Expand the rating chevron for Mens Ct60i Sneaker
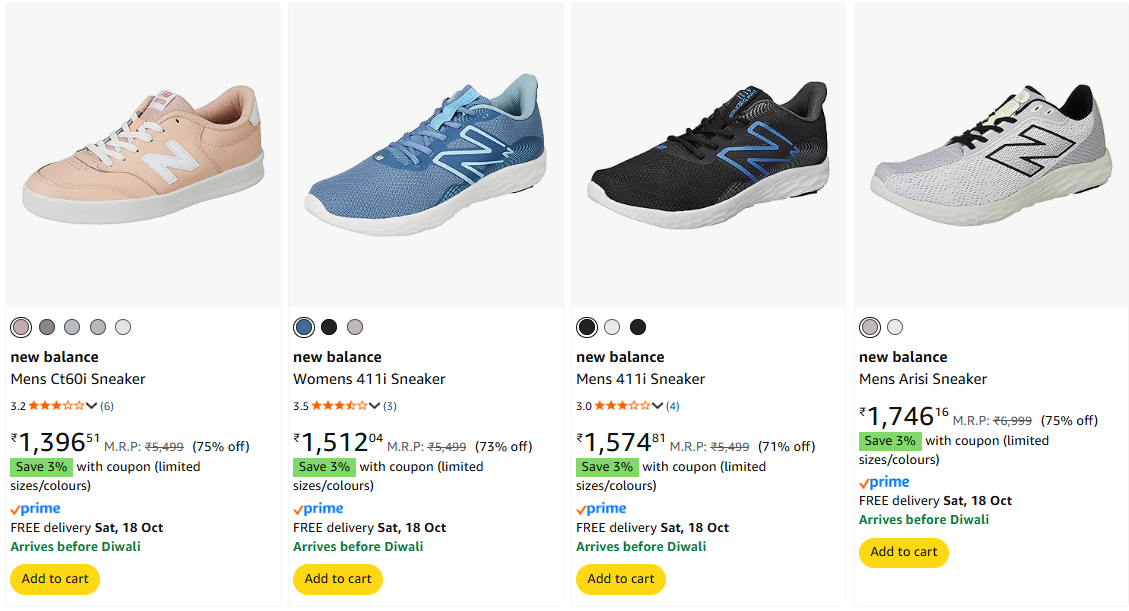 [92, 406]
